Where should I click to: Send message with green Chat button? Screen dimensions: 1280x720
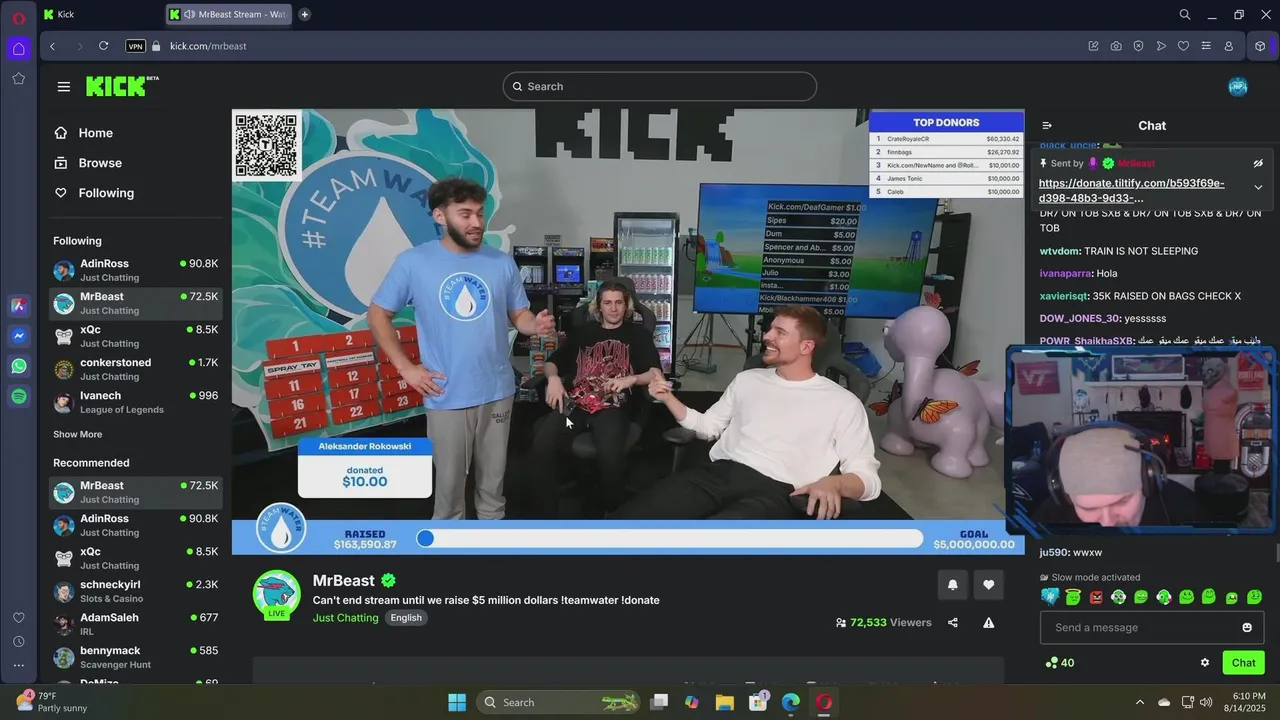coord(1244,663)
